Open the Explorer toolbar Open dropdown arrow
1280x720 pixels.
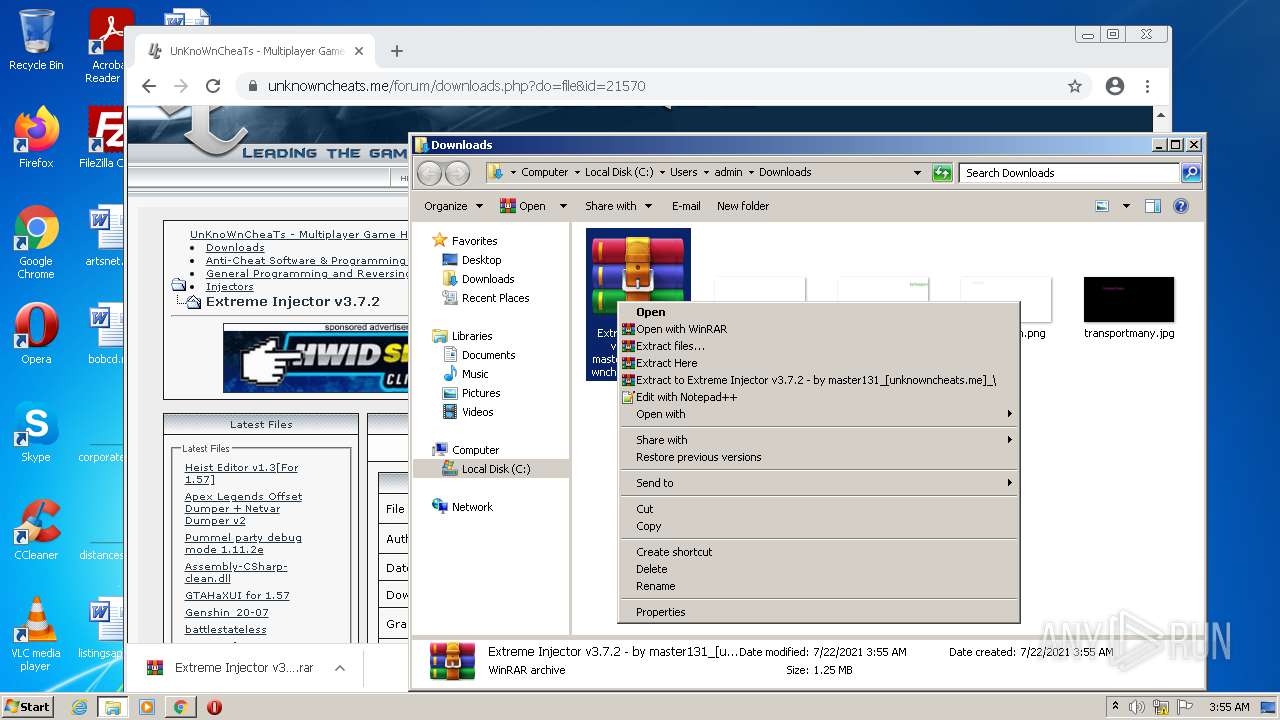pos(563,206)
